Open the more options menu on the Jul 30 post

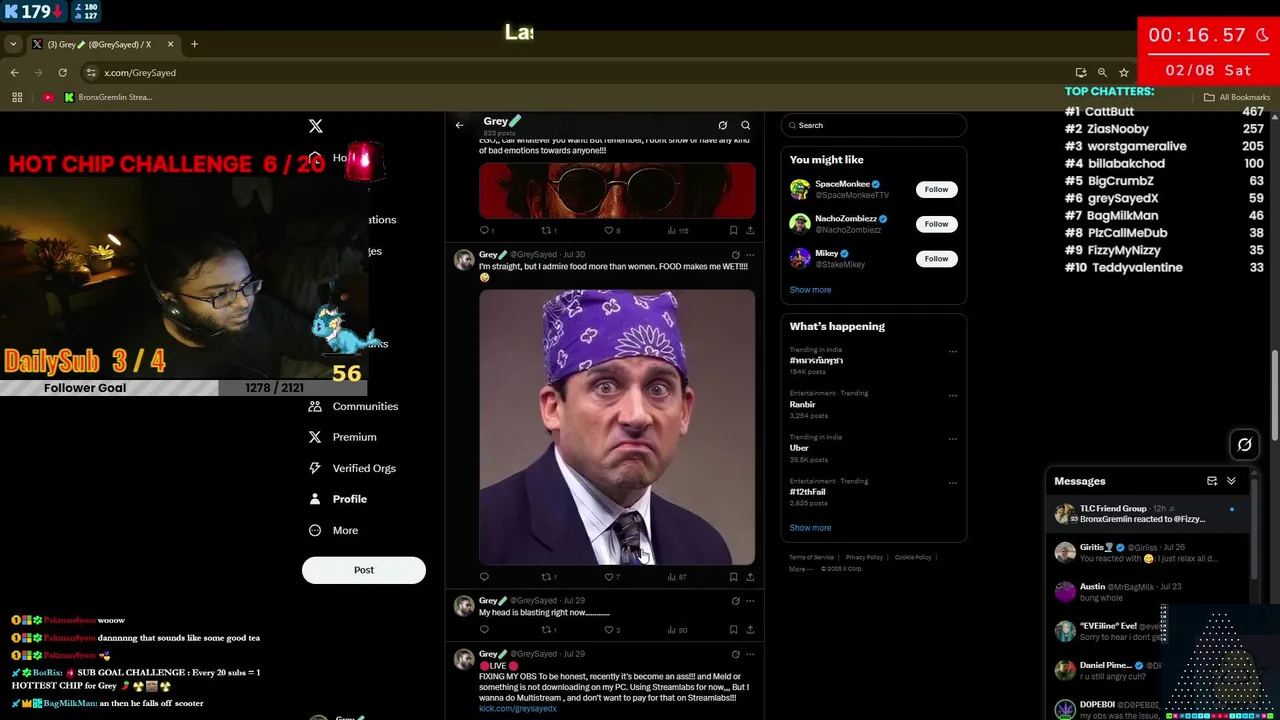[750, 255]
